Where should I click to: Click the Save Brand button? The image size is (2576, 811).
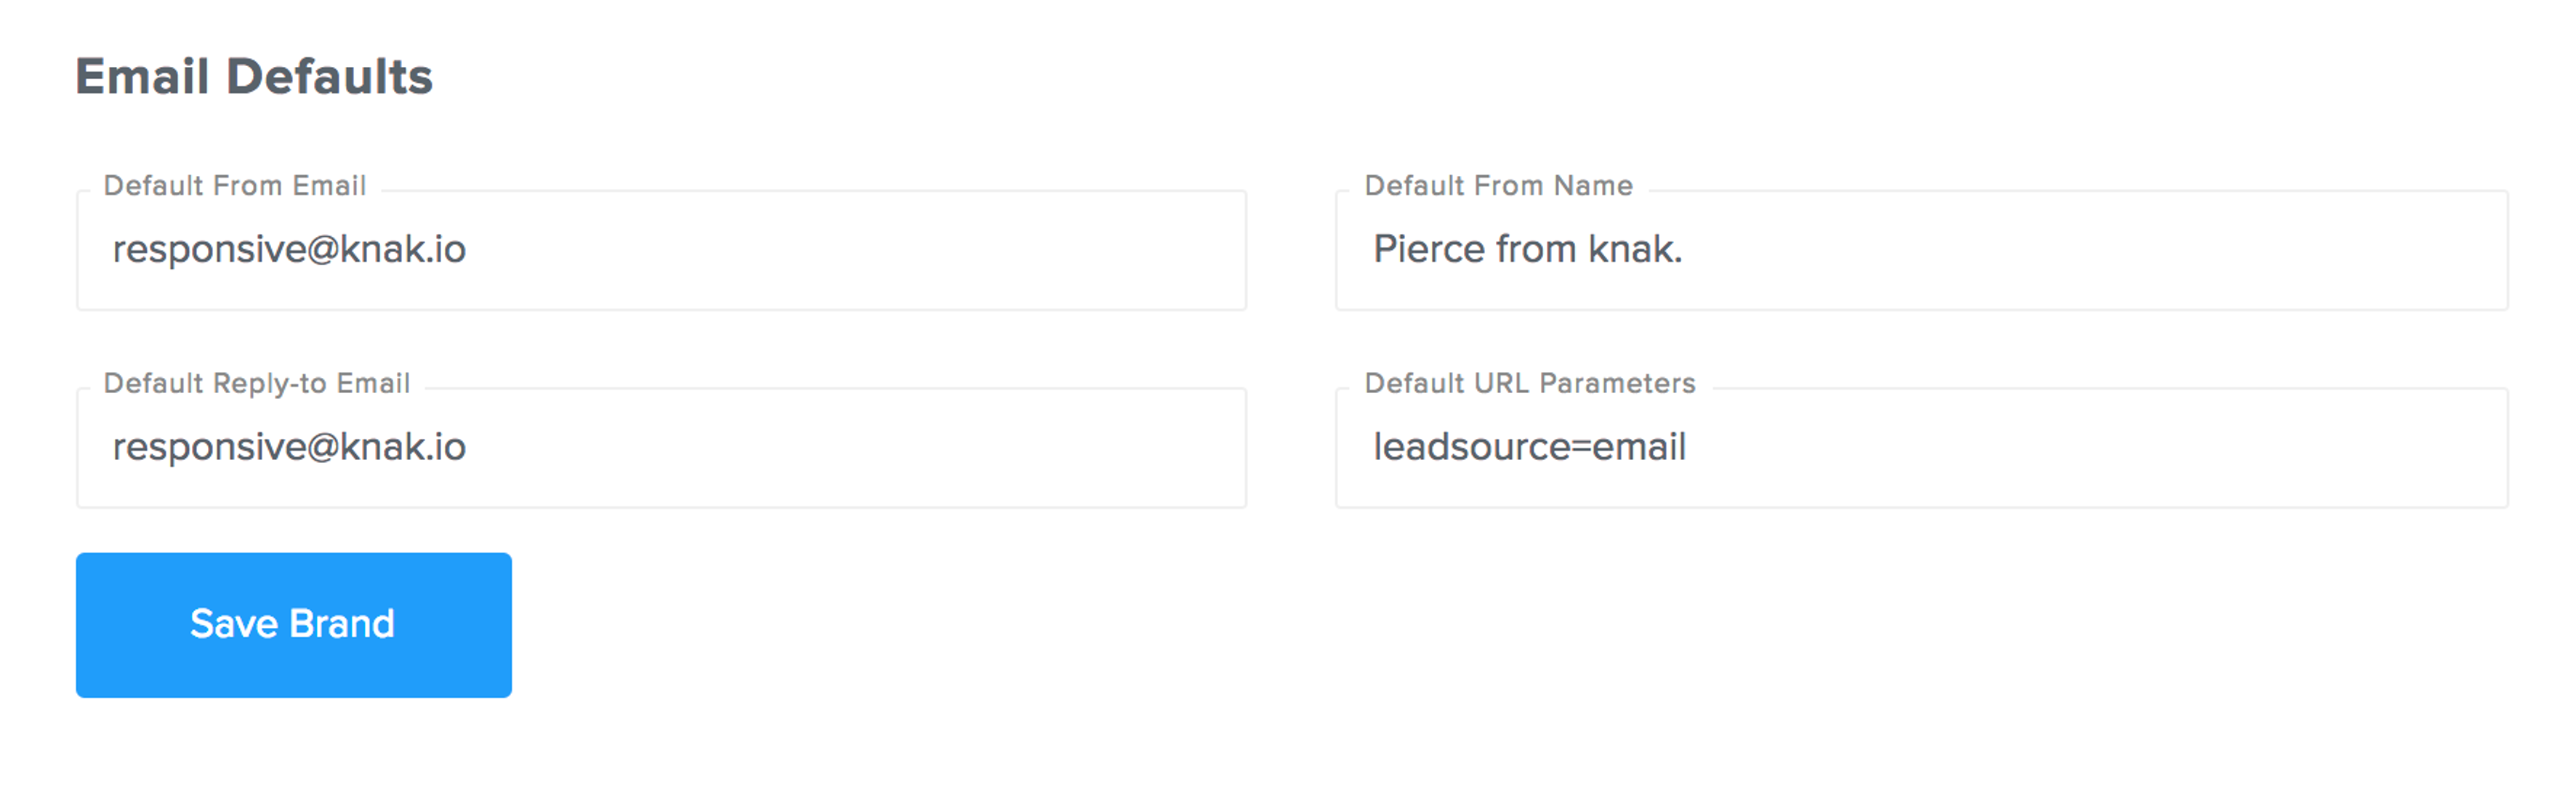coord(293,624)
